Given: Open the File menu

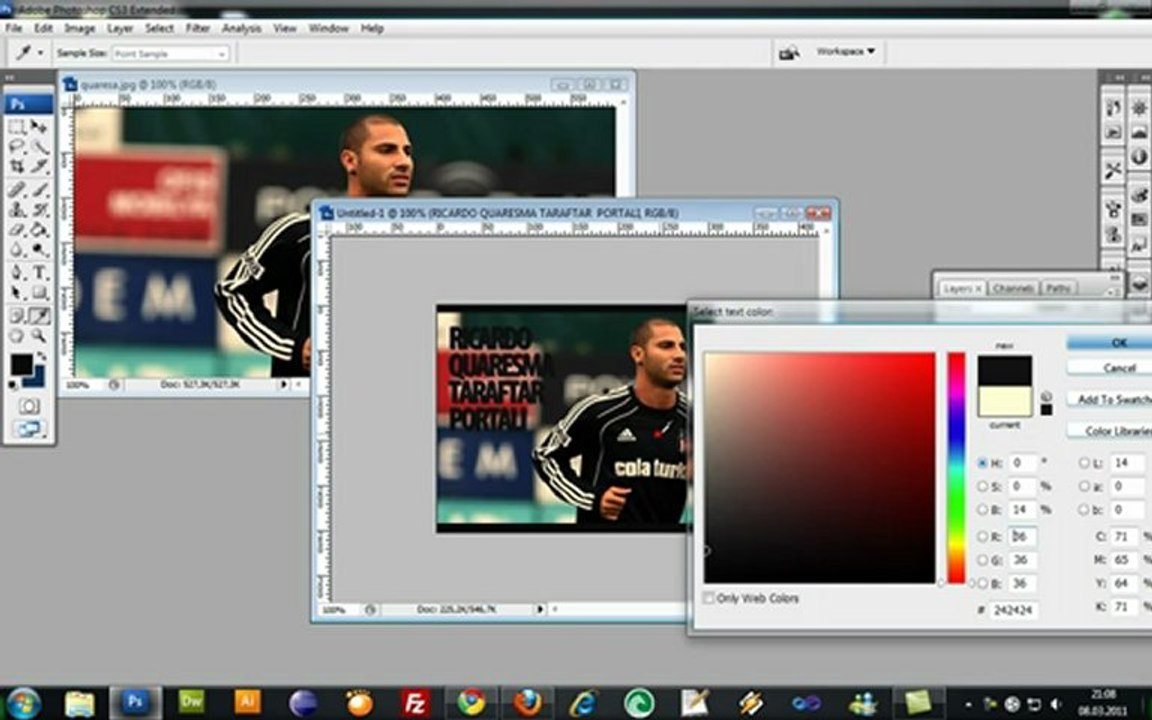Looking at the screenshot, I should (x=13, y=28).
